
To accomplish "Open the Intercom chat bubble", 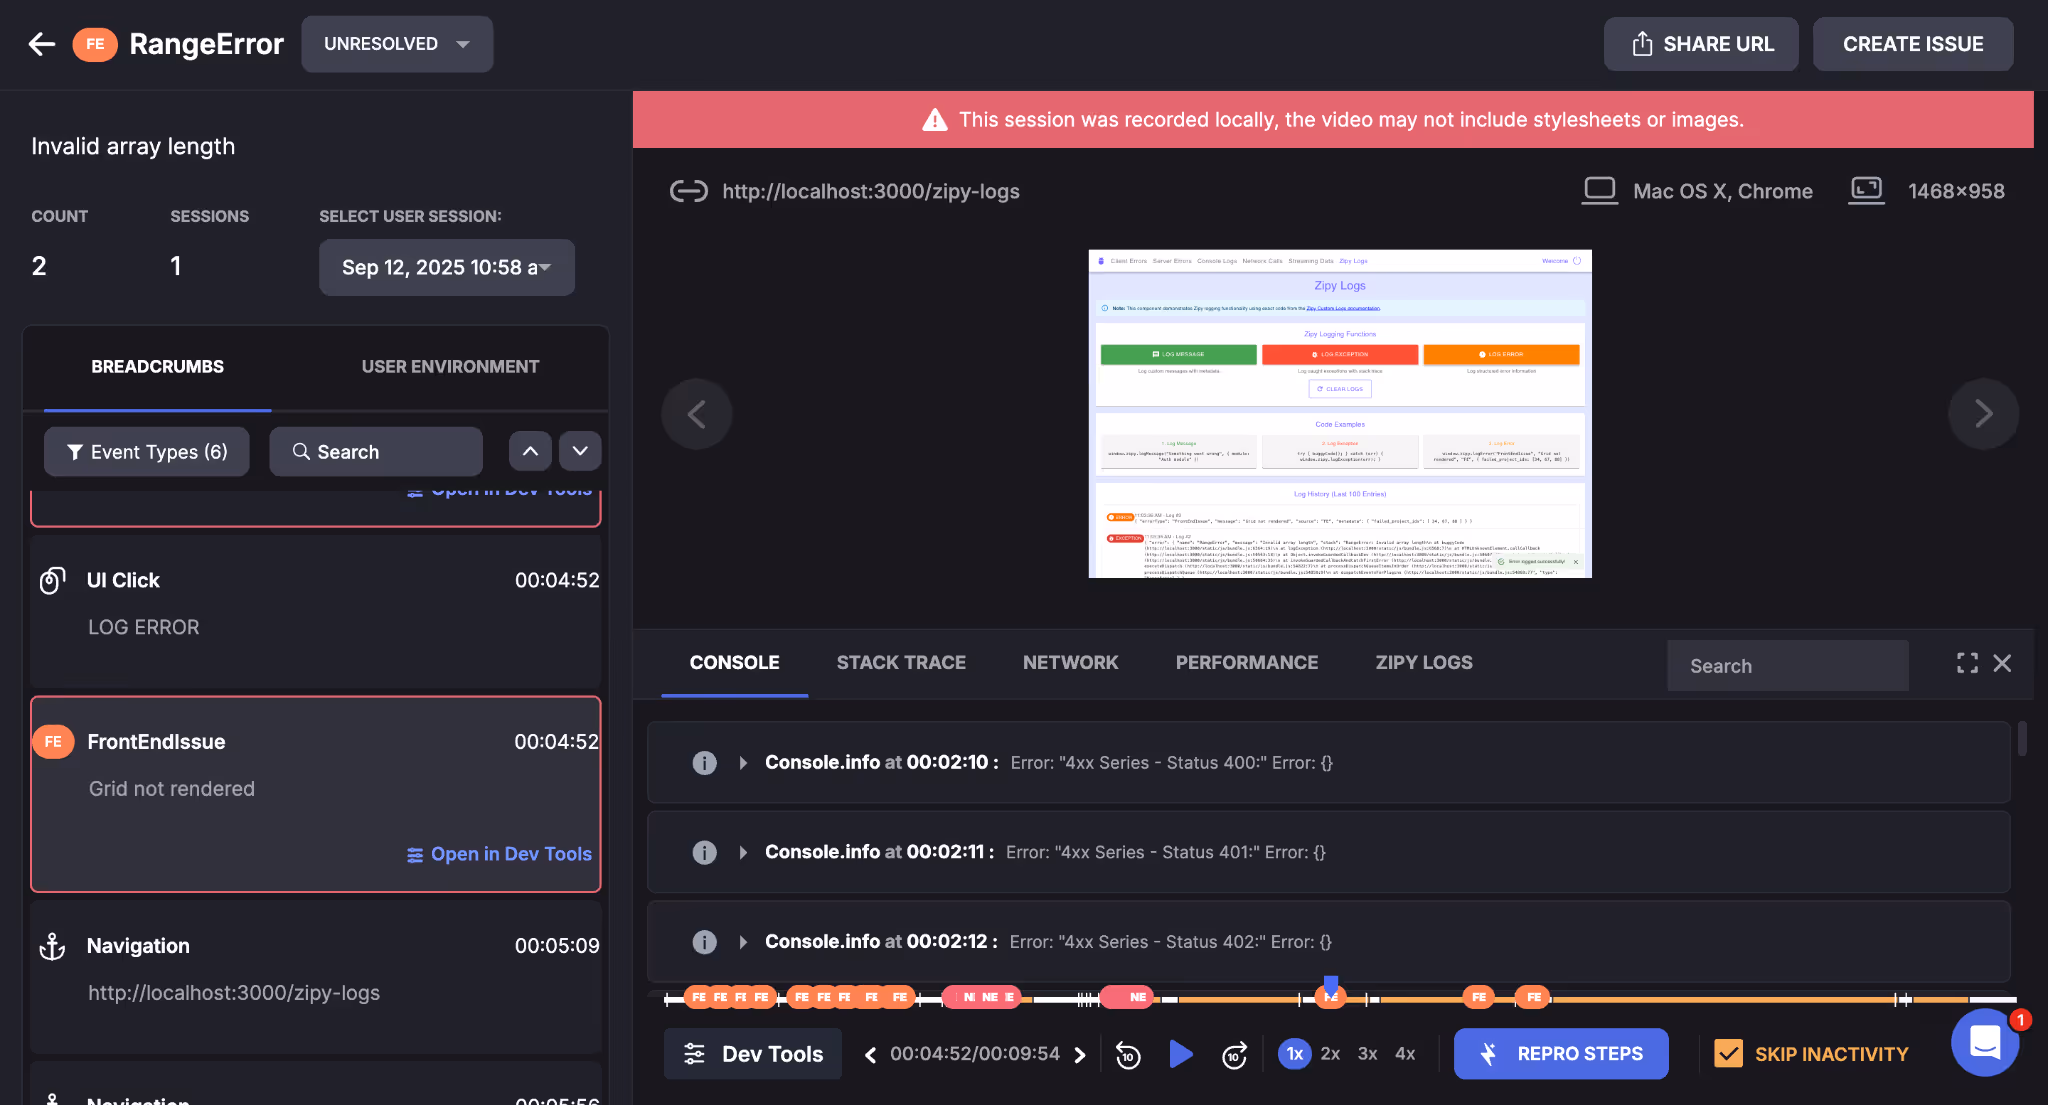I will coord(1984,1043).
